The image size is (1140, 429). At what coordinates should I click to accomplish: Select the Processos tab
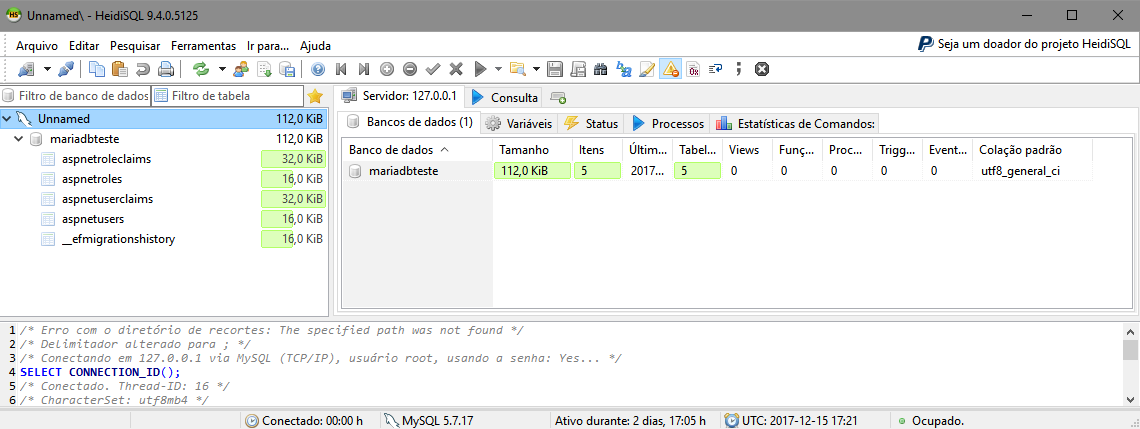[667, 124]
